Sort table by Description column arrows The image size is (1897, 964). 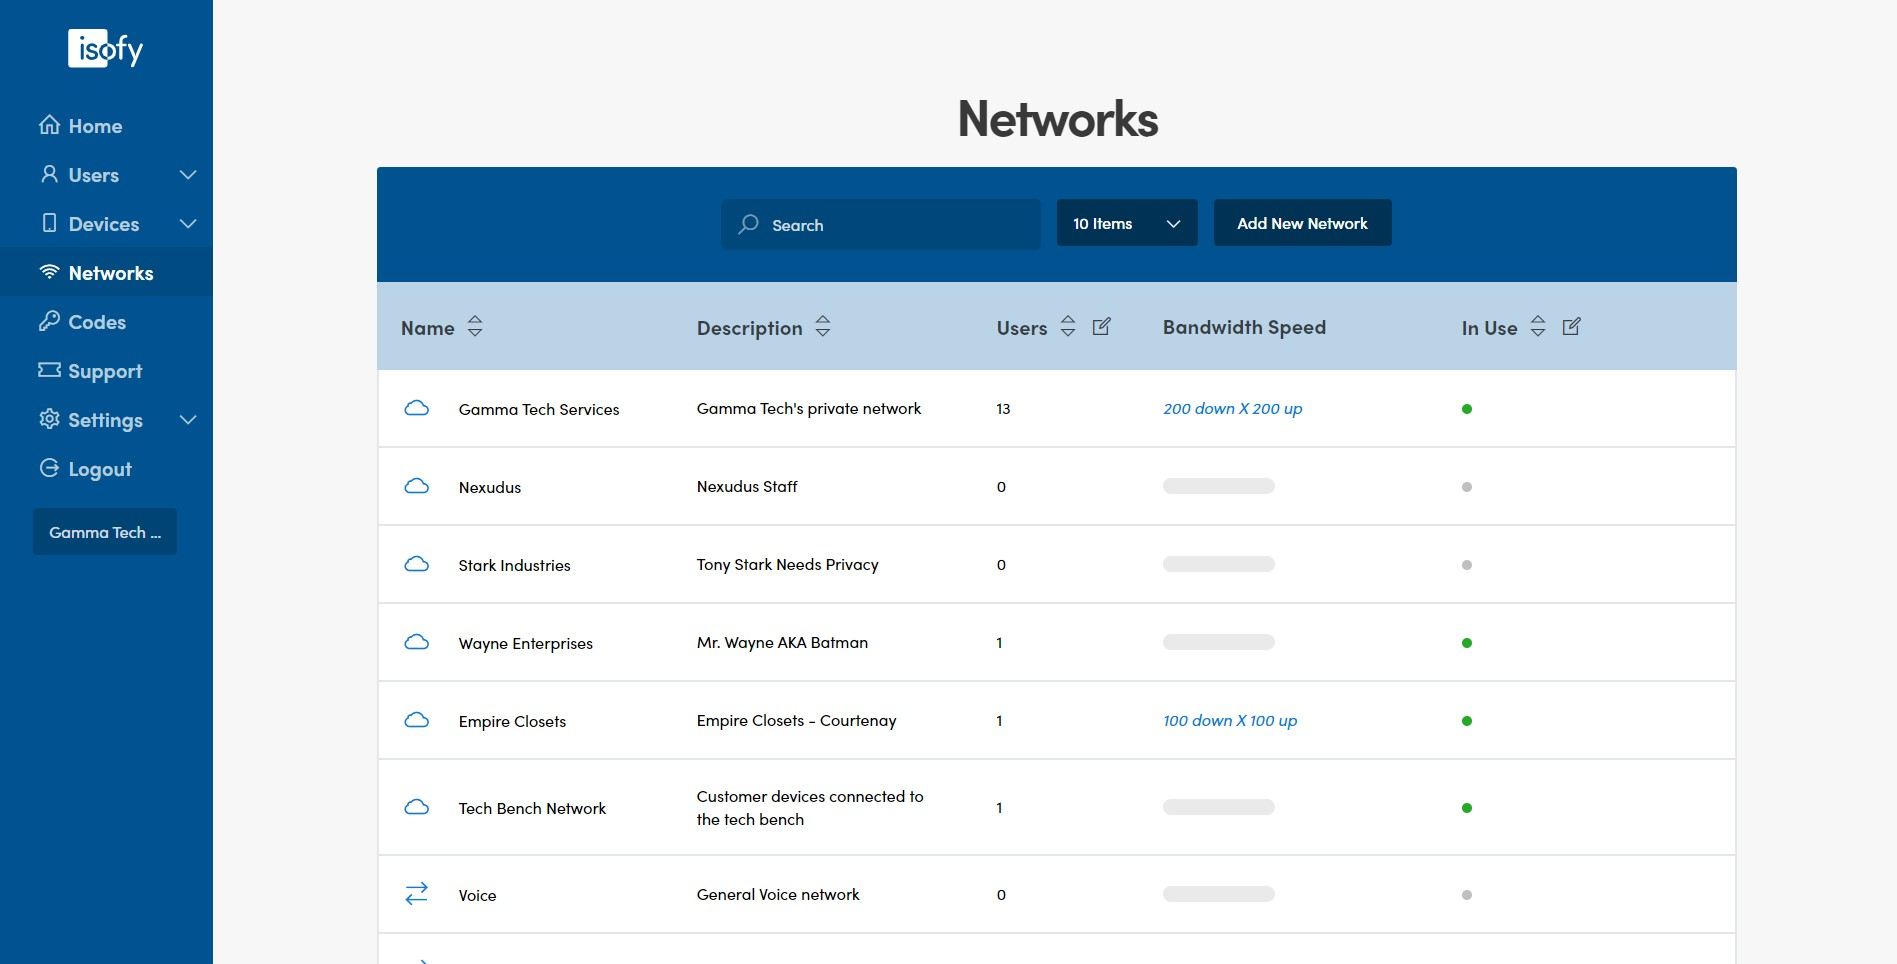823,326
